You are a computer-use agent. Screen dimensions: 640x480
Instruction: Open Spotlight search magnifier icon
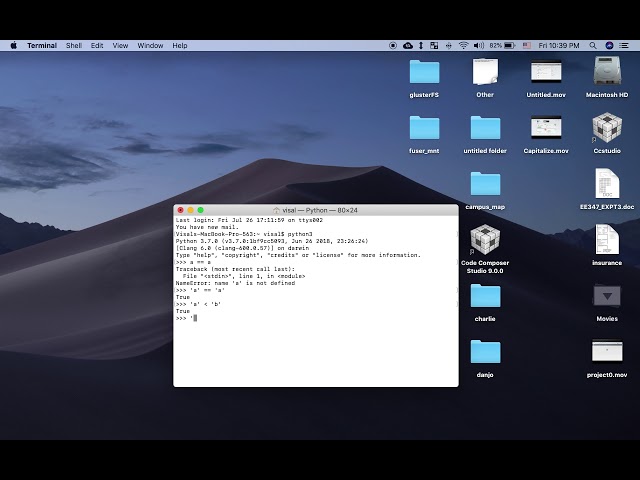[595, 45]
